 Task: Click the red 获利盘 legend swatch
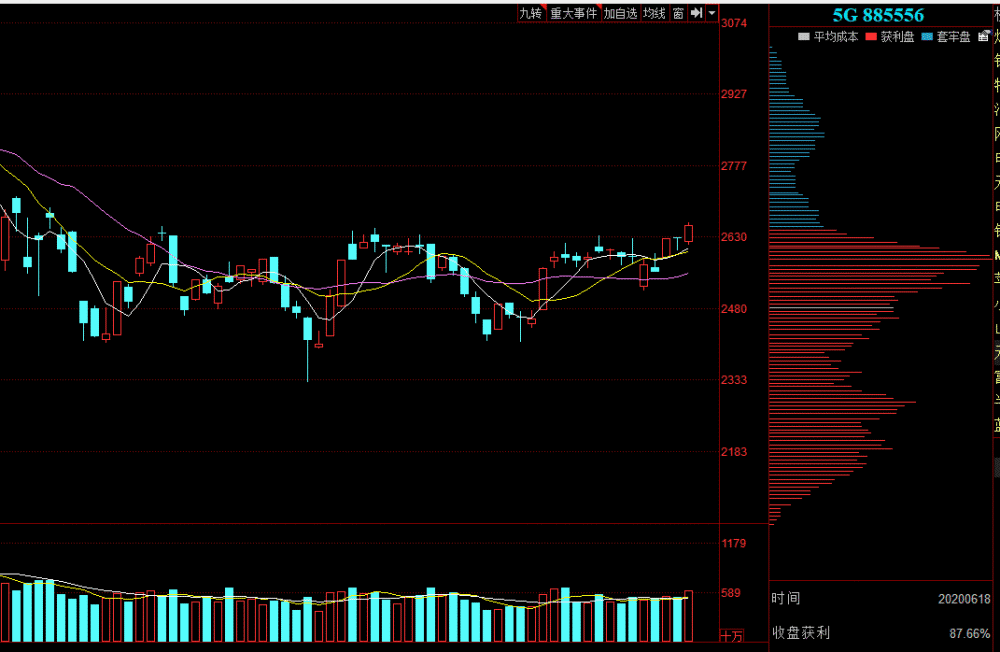tap(871, 37)
